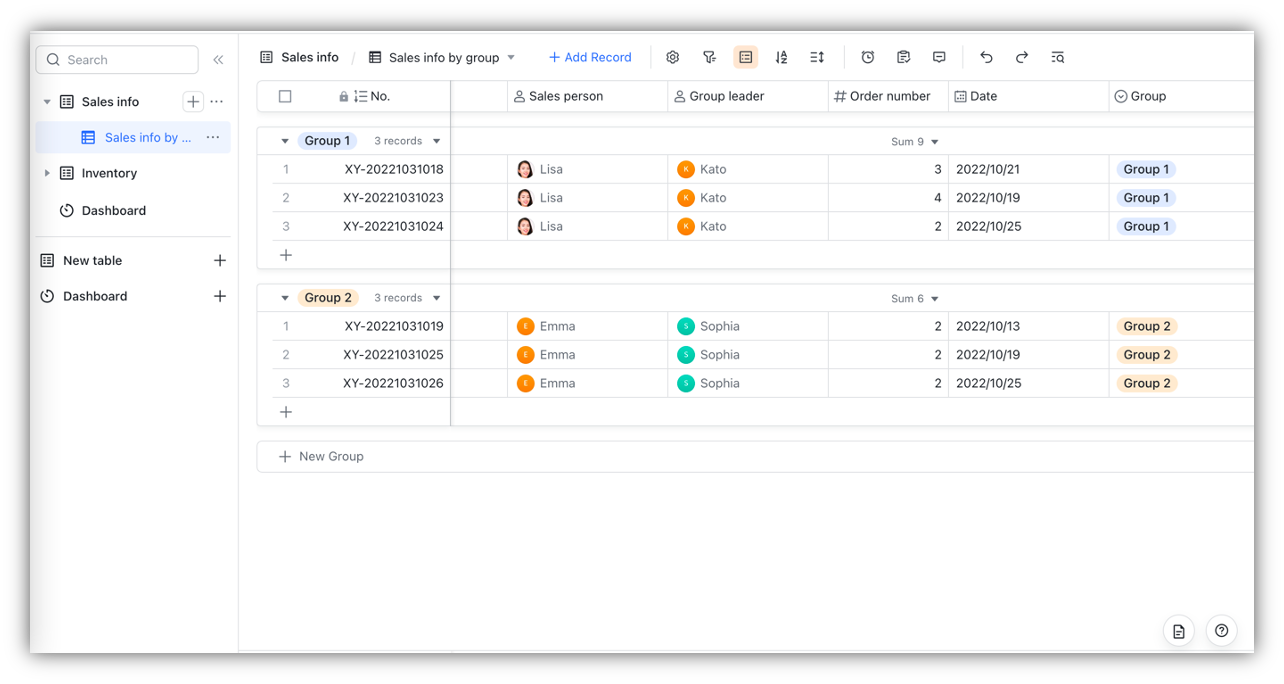Check the row checkbox for record XY-20221031018
This screenshot has height=684, width=1284.
coord(285,168)
